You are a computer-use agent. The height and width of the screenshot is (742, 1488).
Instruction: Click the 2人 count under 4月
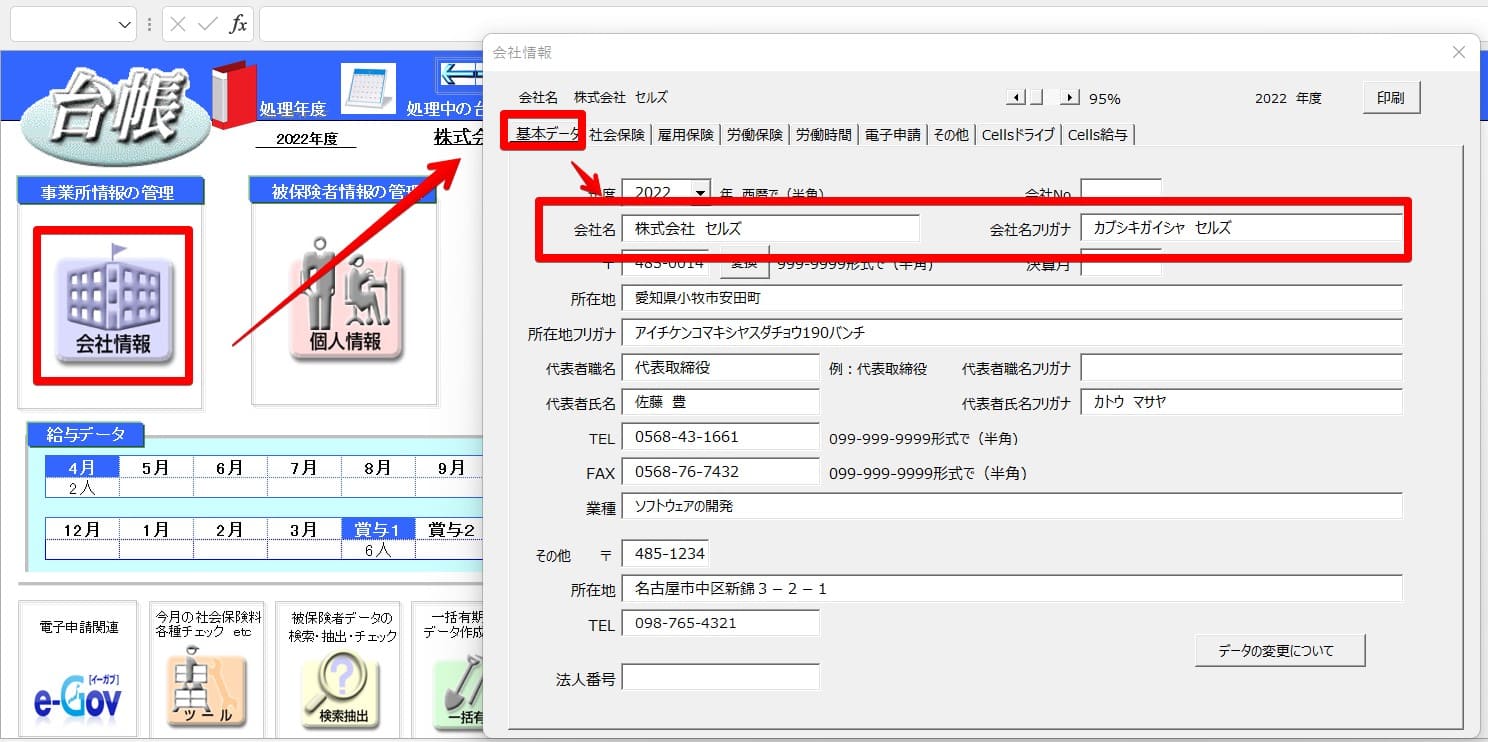pos(82,488)
